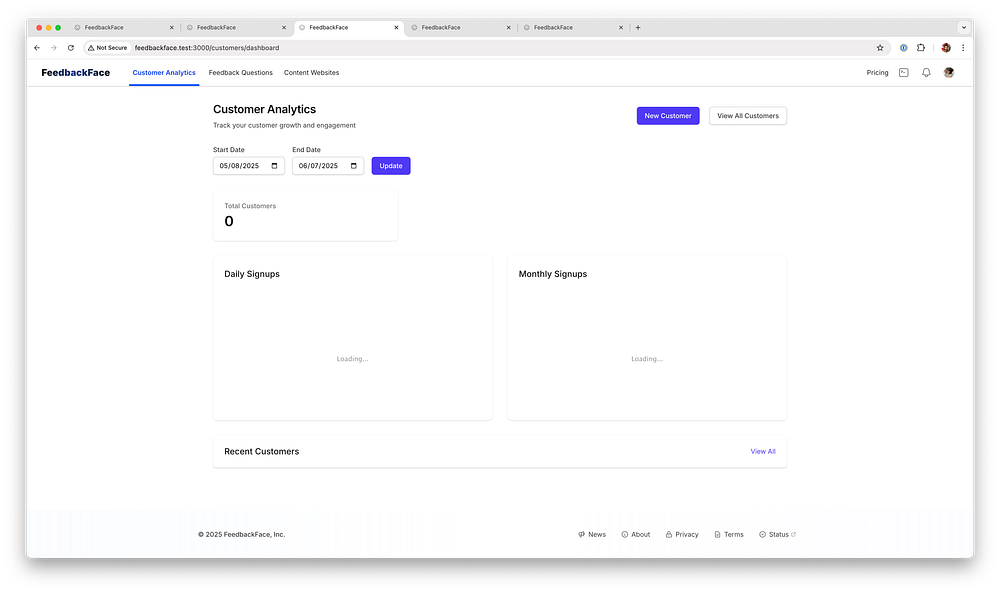Open the Pricing link

(x=877, y=73)
